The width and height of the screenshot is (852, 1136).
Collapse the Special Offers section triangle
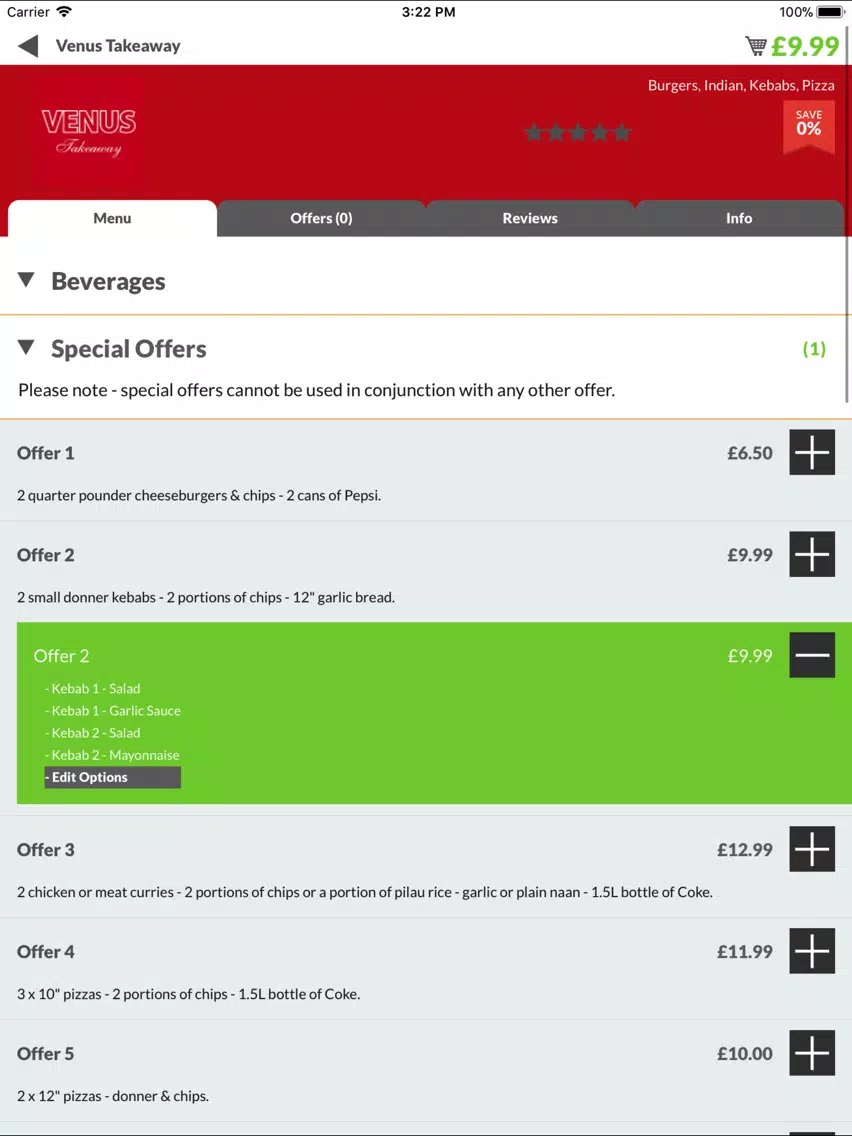[x=26, y=347]
